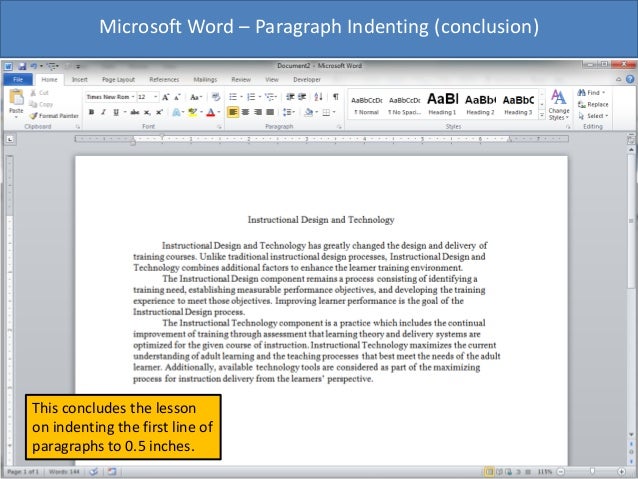Viewport: 638px width, 479px height.
Task: Switch to the Developer tab
Action: [x=307, y=79]
